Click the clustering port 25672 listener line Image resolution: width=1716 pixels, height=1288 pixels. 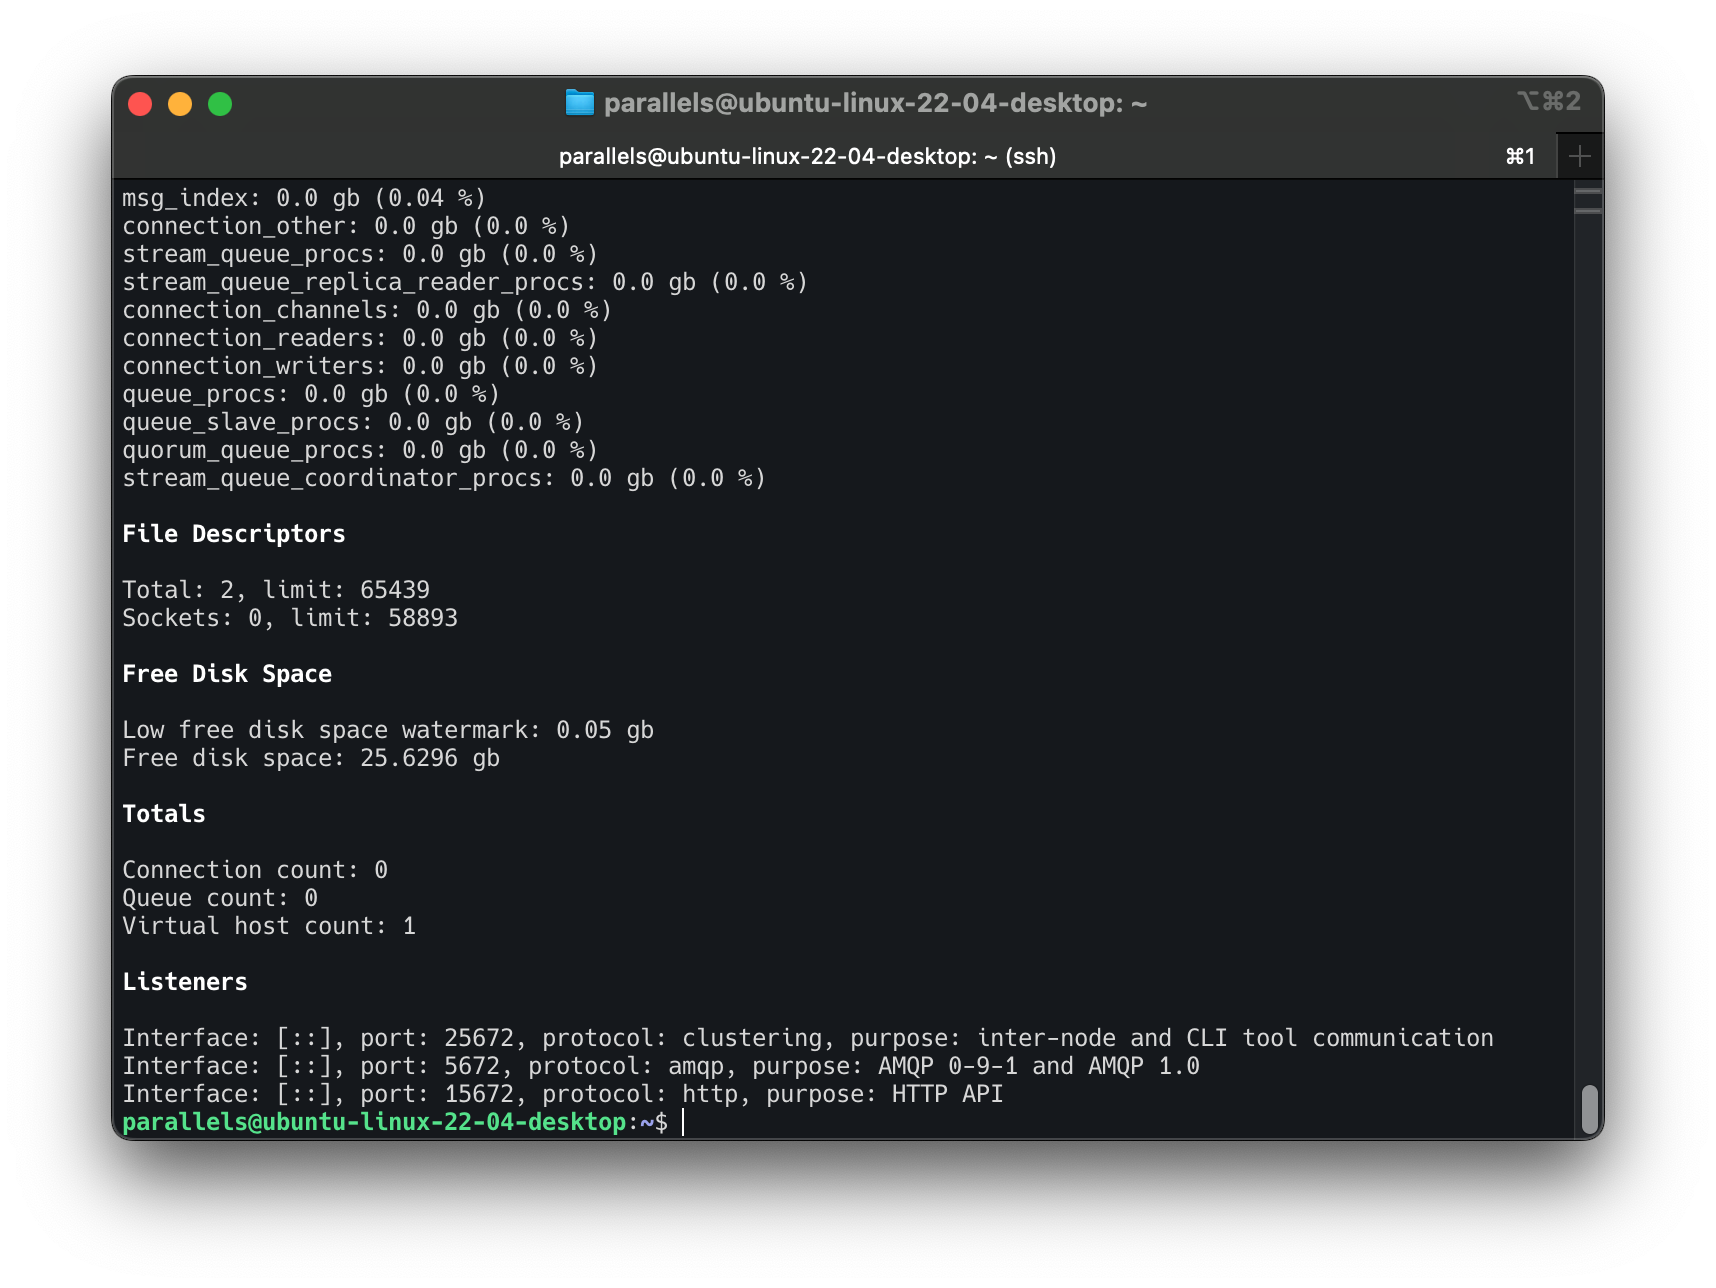[808, 1037]
